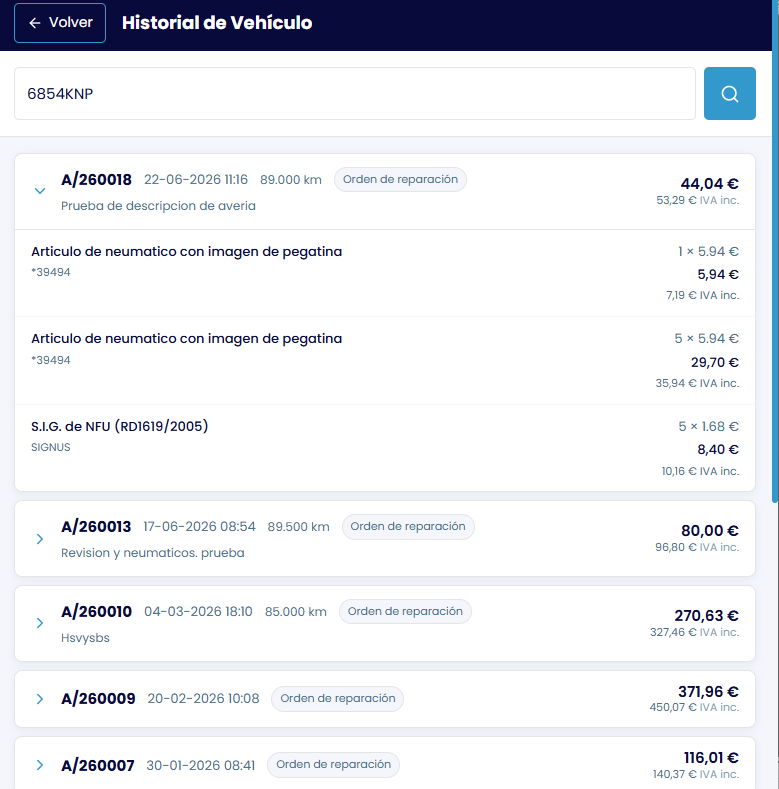Click total amount 80,00 €
The image size is (779, 789).
(710, 531)
